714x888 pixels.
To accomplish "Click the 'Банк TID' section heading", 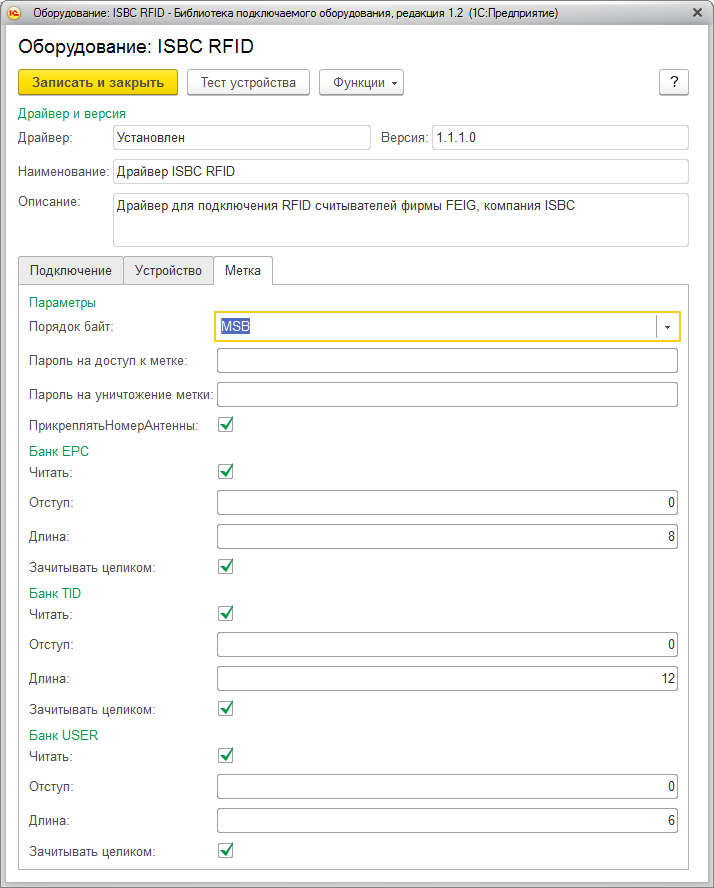I will click(55, 594).
